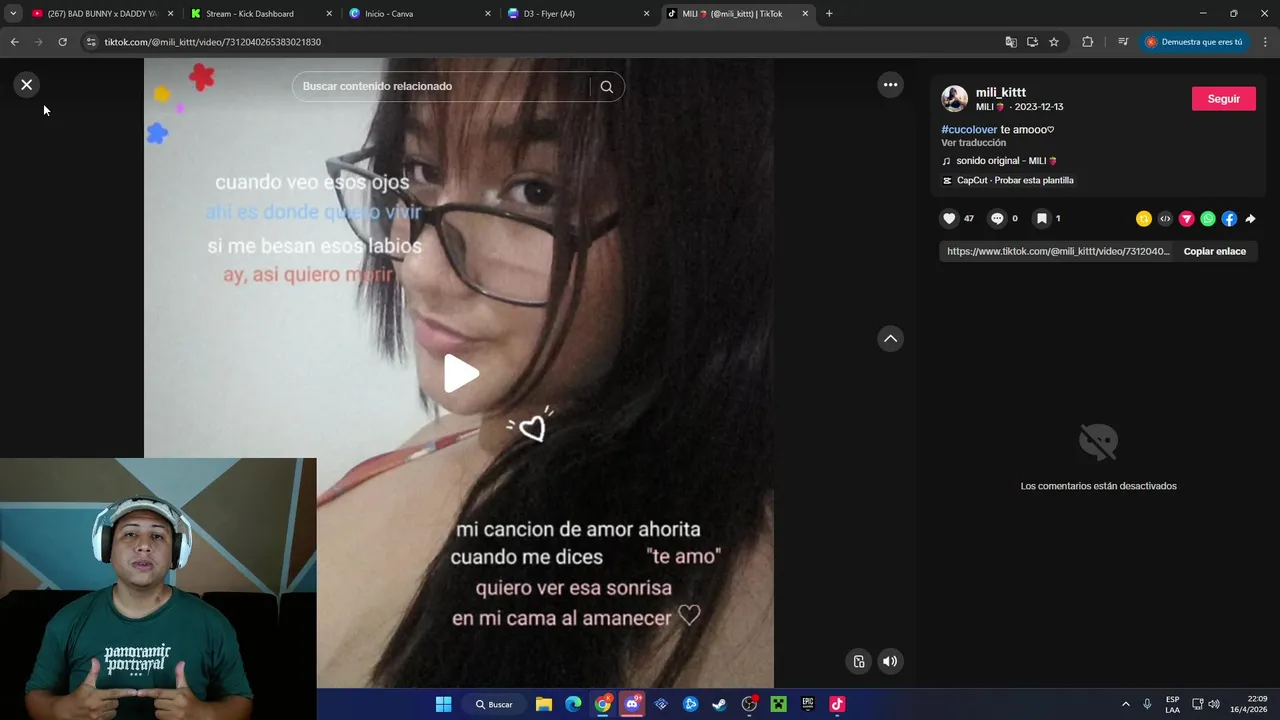
Task: Open the #cucolover hashtag
Action: pos(969,130)
